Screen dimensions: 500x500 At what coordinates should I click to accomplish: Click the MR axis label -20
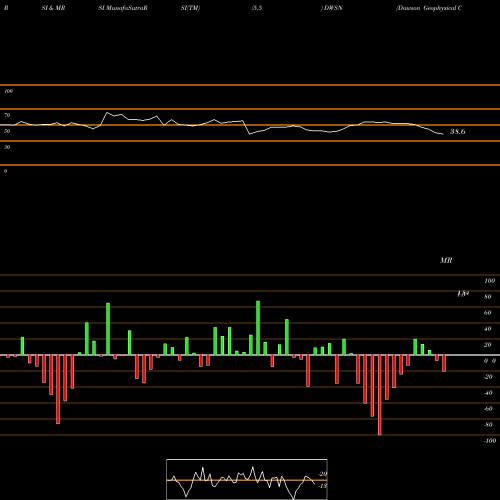(488, 377)
